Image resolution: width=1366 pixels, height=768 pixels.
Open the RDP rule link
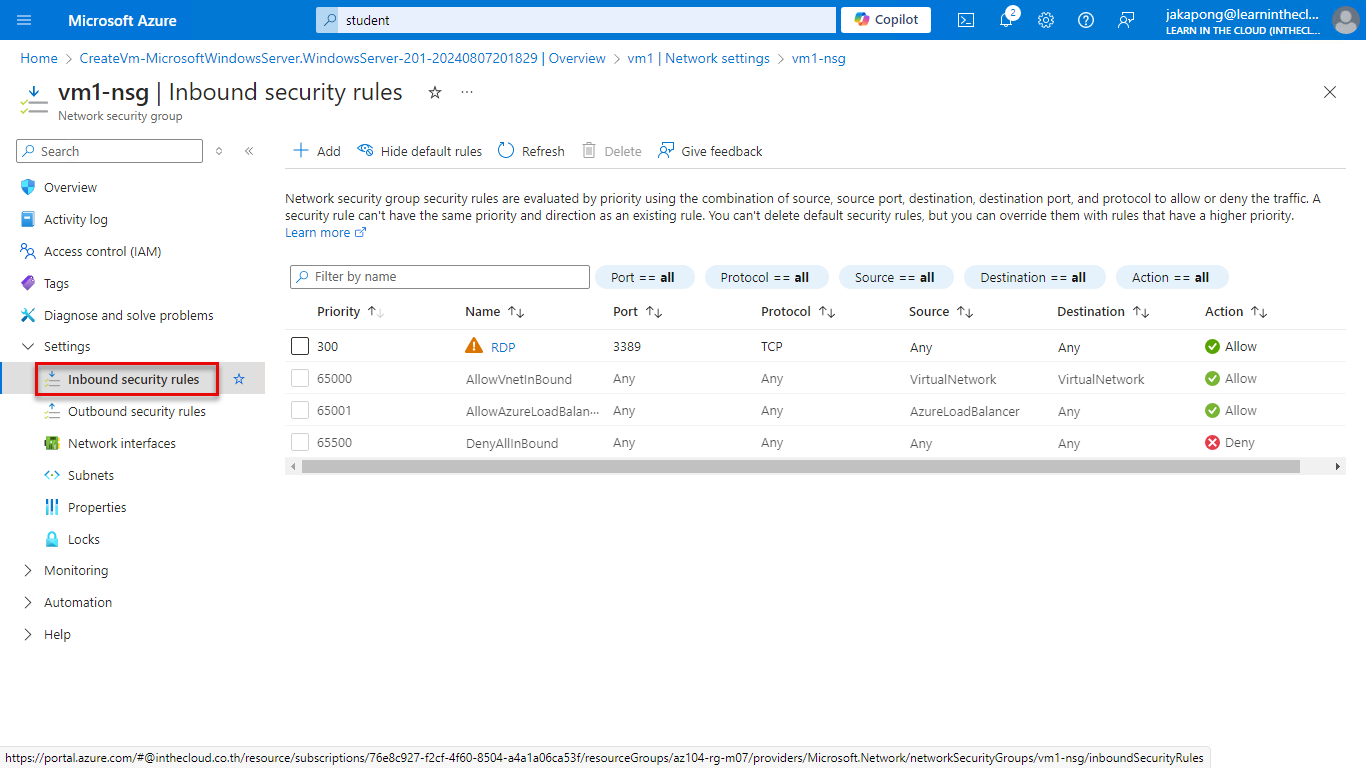503,347
